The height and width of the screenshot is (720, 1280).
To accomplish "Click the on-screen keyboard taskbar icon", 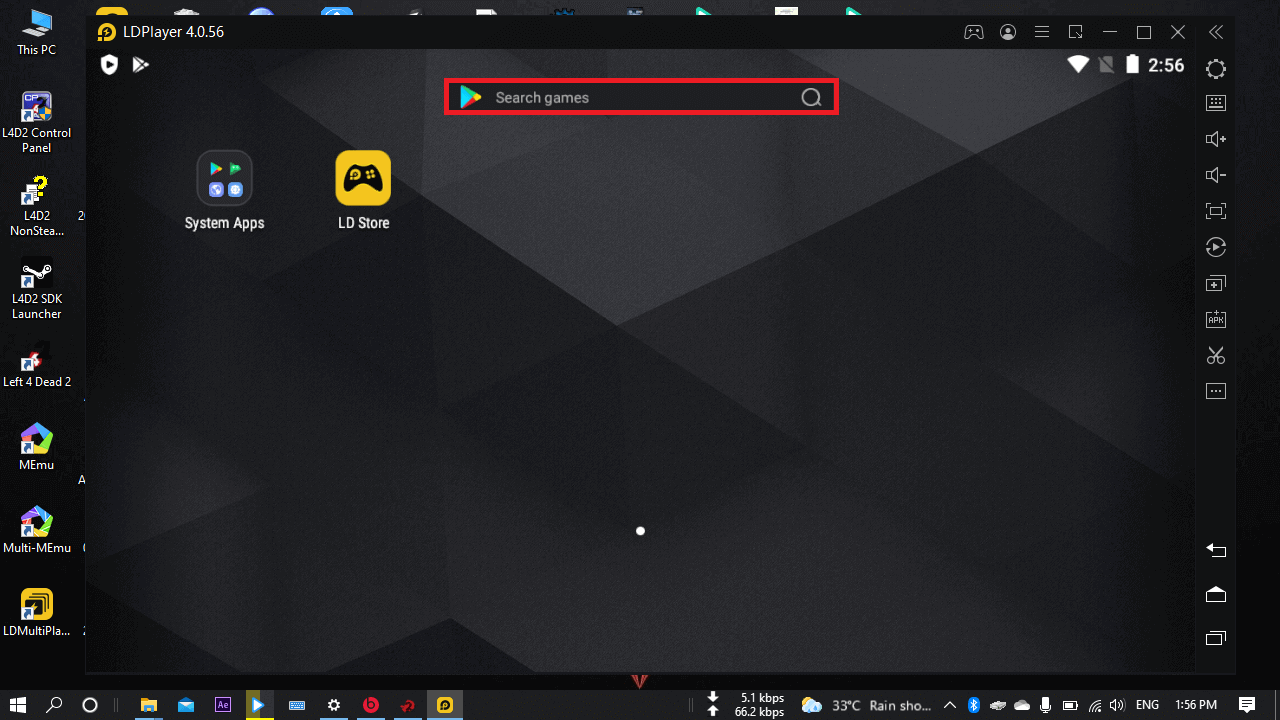I will [x=297, y=705].
